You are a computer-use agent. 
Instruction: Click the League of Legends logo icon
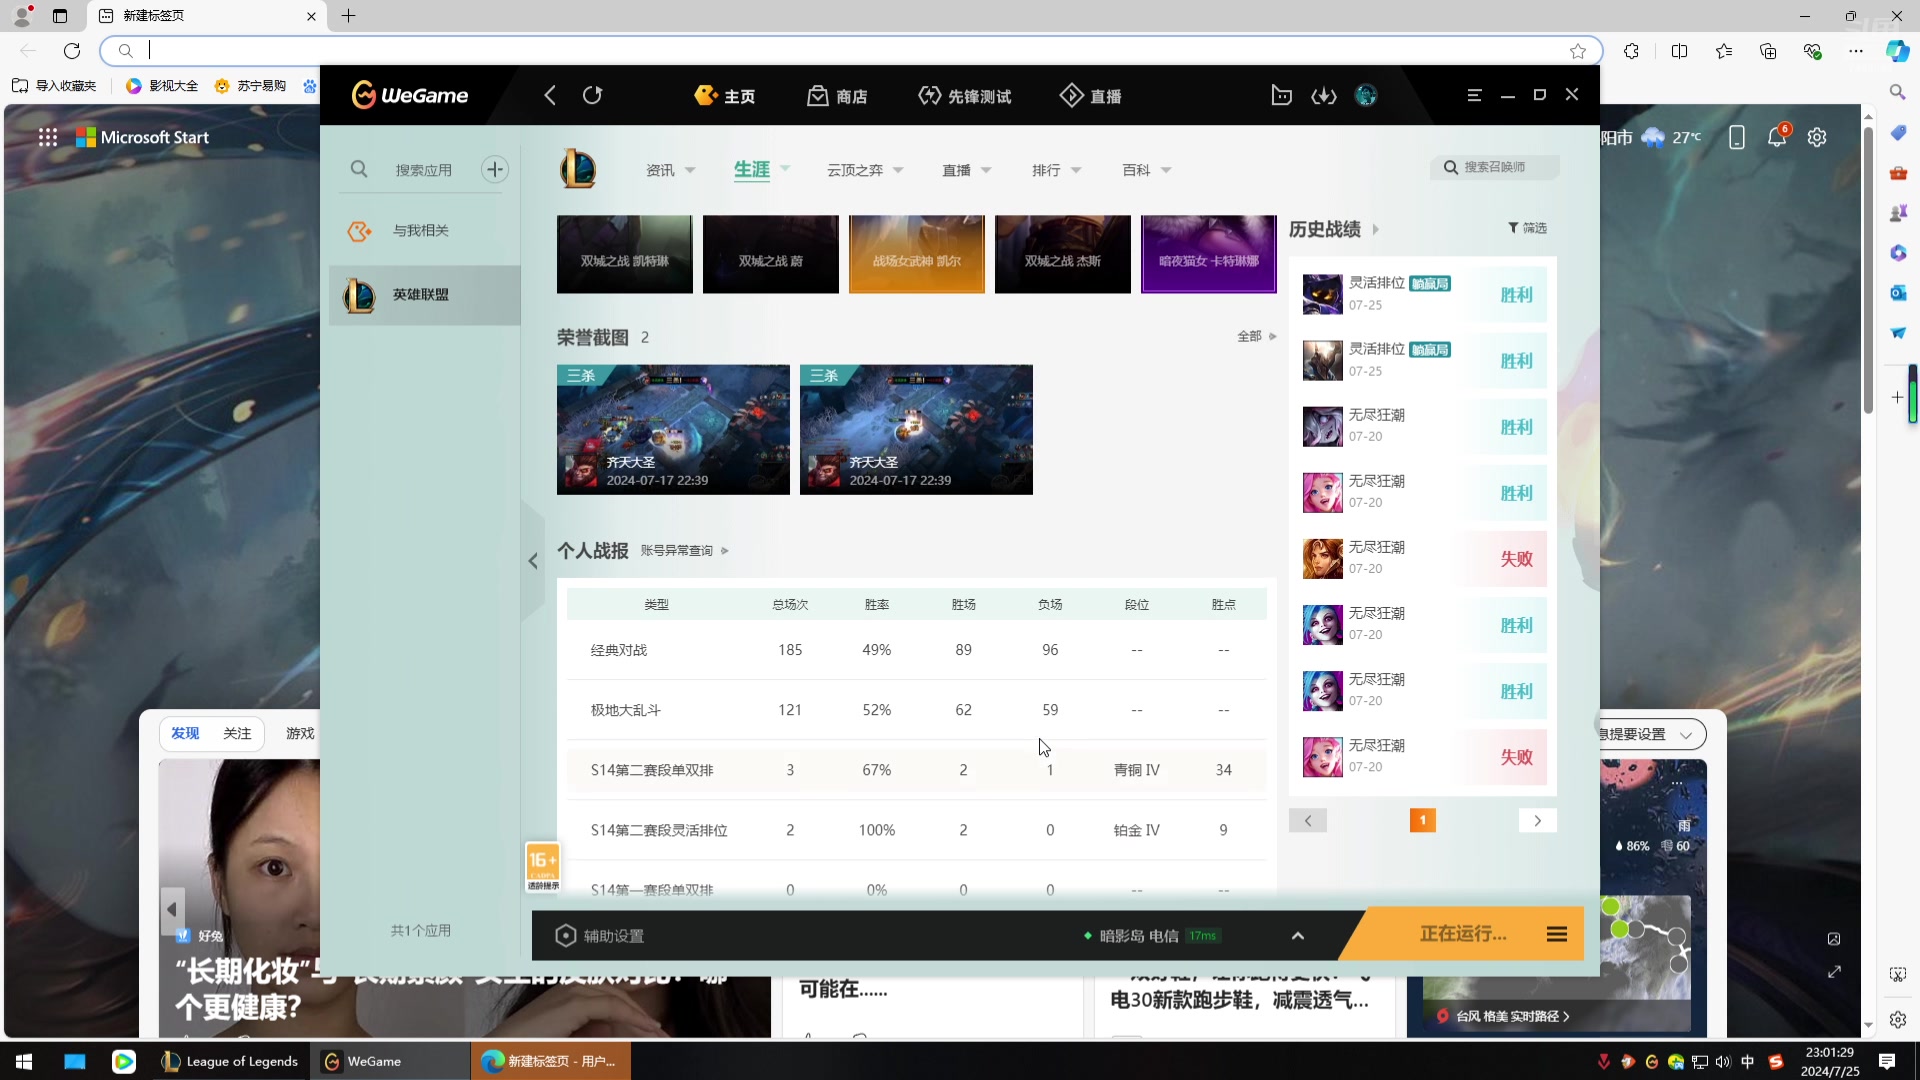click(x=578, y=168)
